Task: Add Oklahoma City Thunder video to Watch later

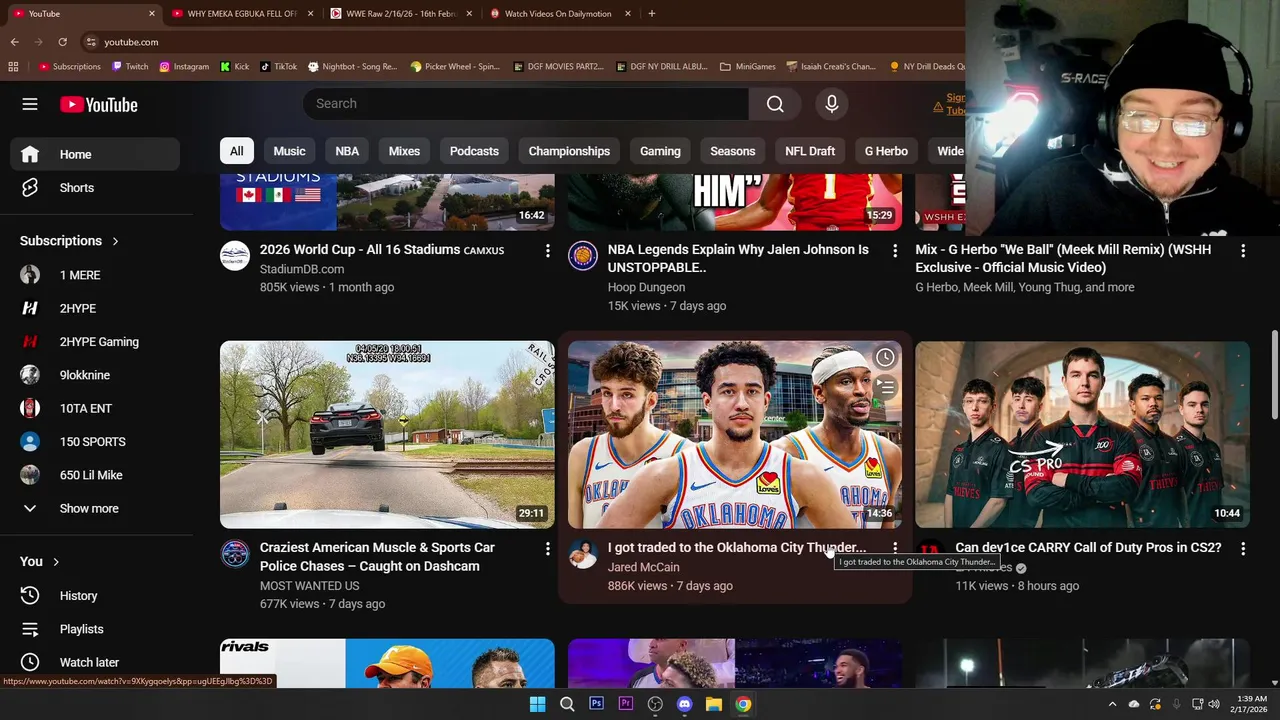Action: [885, 357]
